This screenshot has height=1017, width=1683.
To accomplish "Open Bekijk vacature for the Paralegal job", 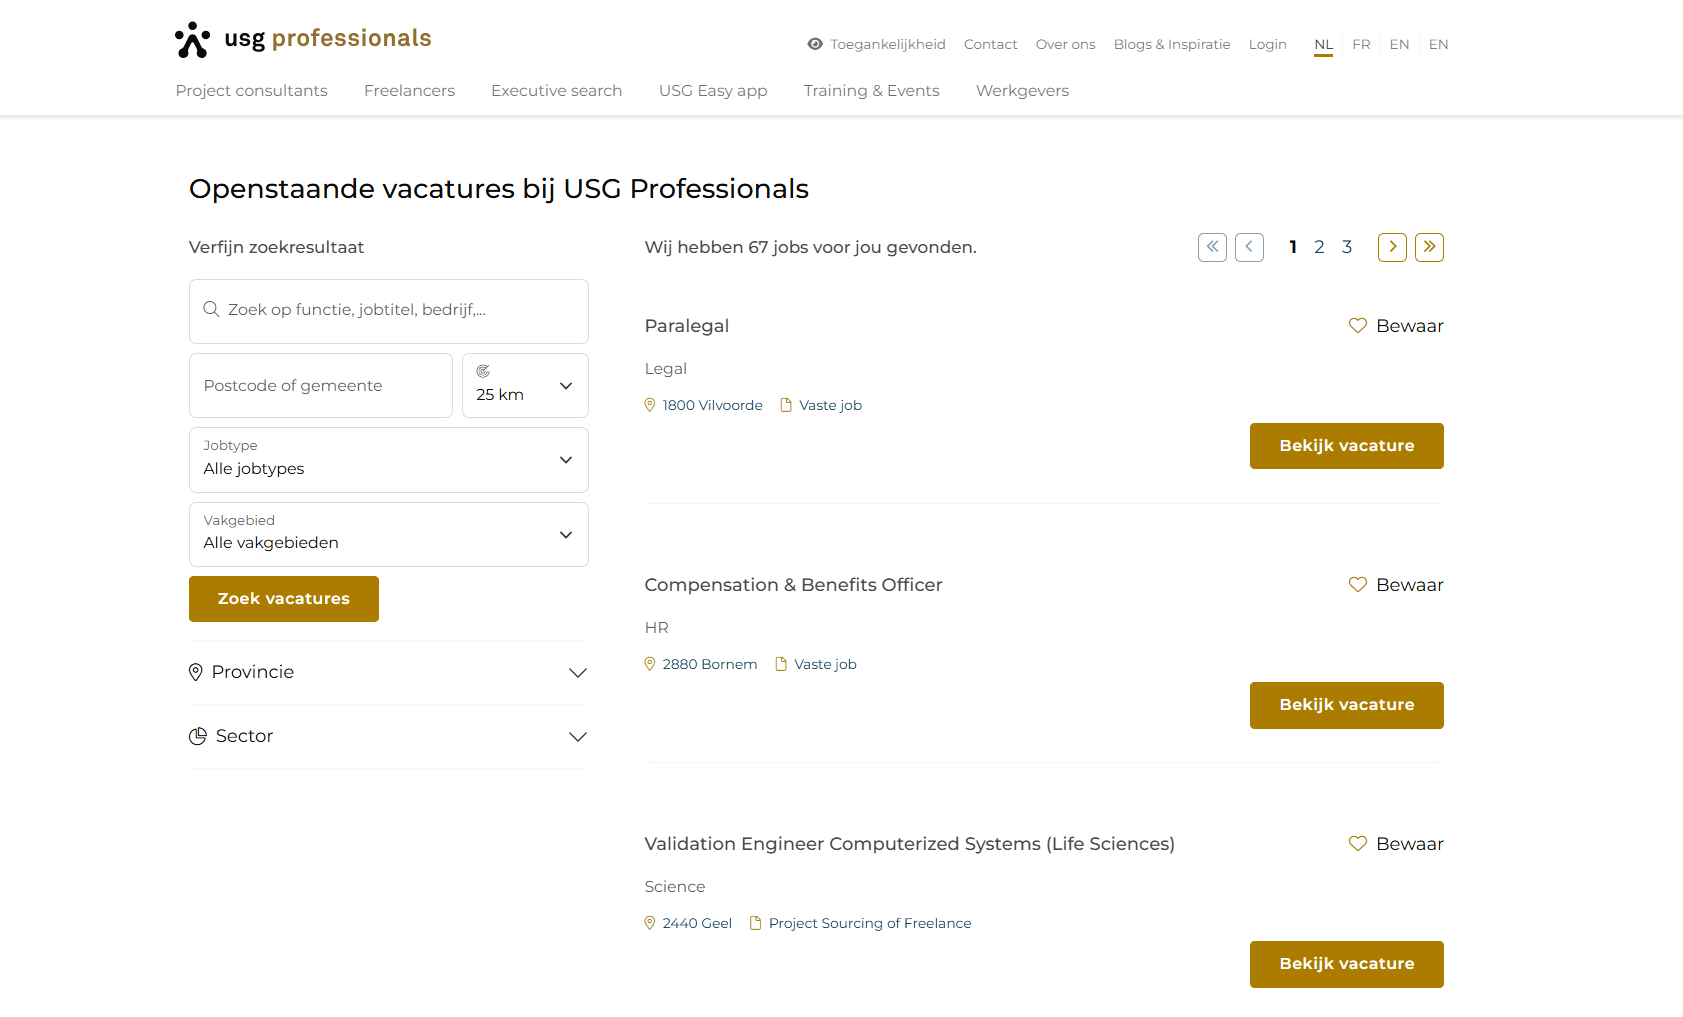I will [1346, 446].
